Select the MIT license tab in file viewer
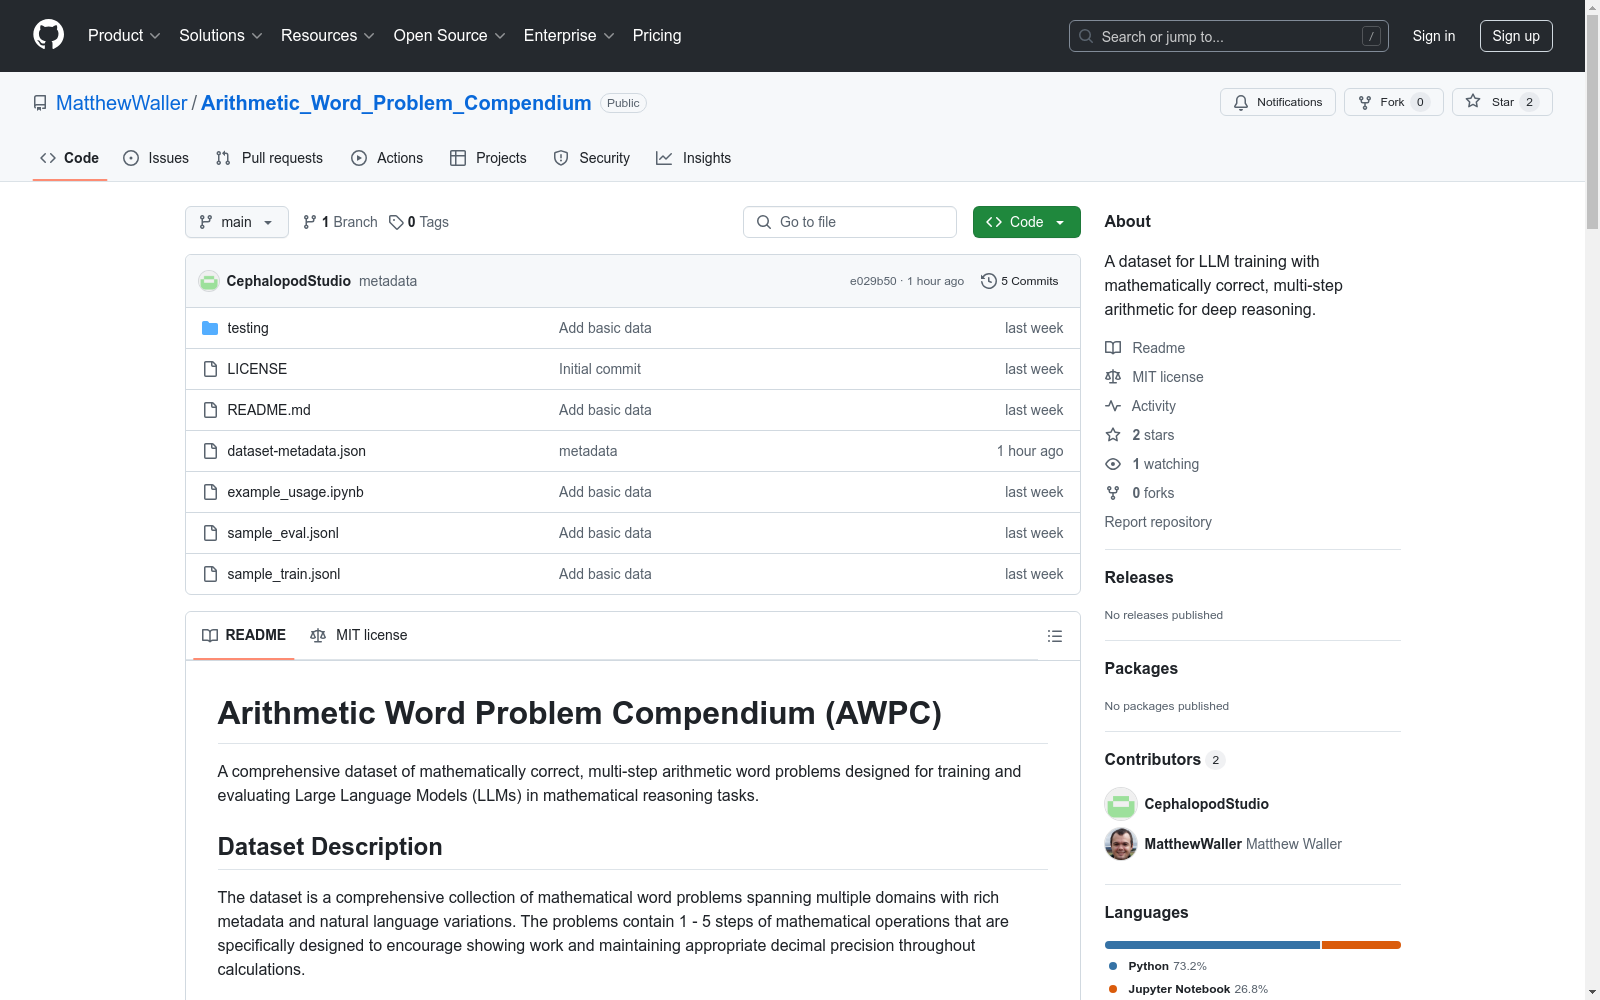The width and height of the screenshot is (1600, 1000). pos(359,635)
